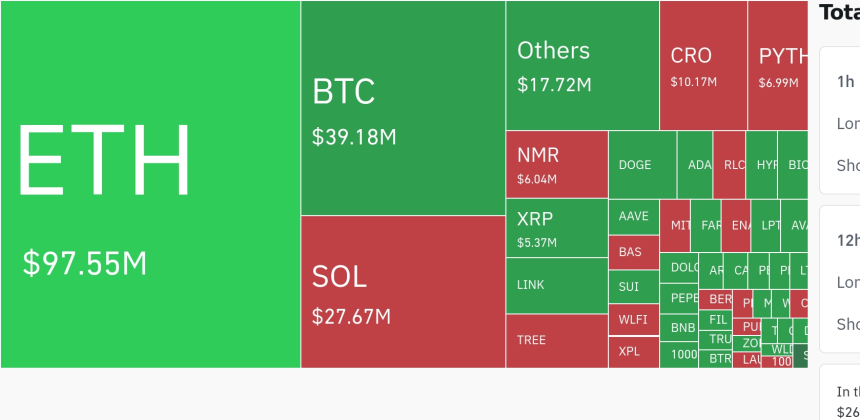Open the red SOL $27.67M tile
Viewport: 860px width, 420px height.
pyautogui.click(x=402, y=291)
